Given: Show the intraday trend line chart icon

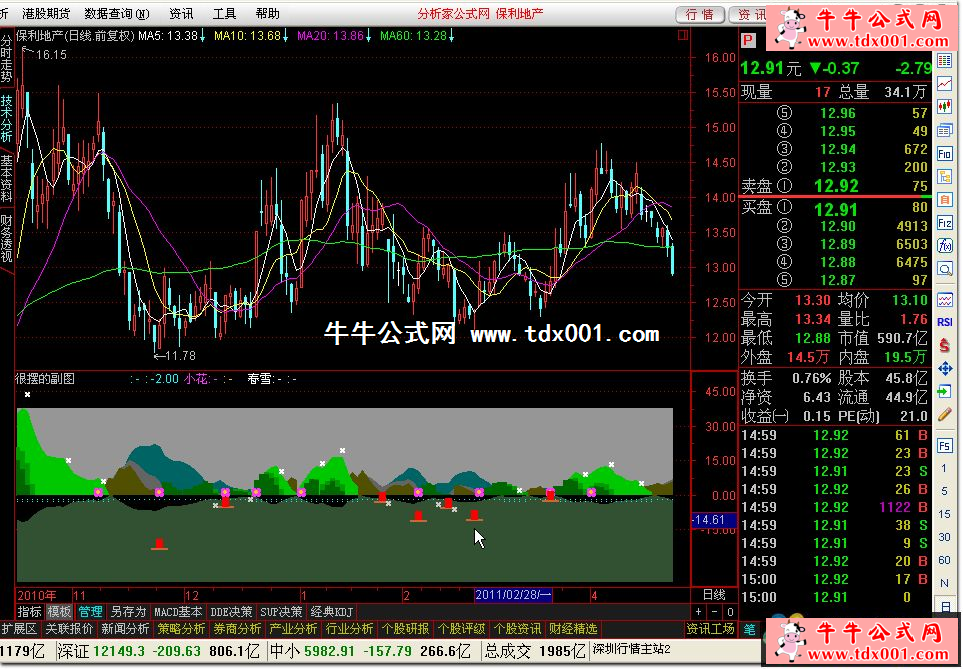Looking at the screenshot, I should 945,84.
